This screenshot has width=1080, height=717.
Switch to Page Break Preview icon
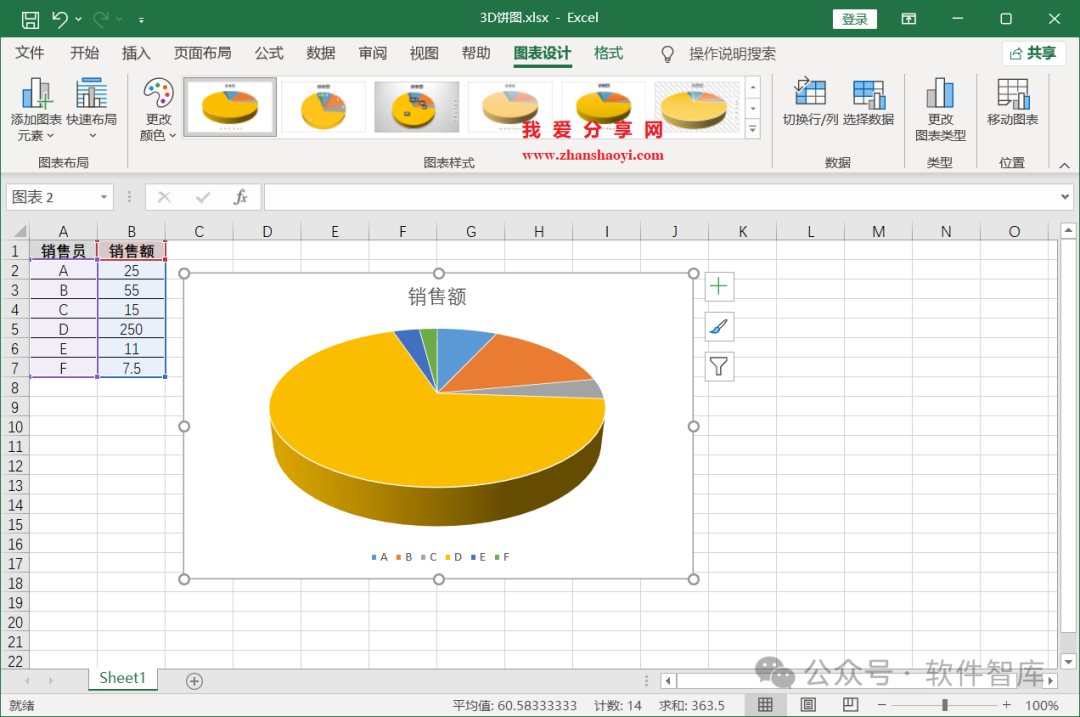coord(851,705)
